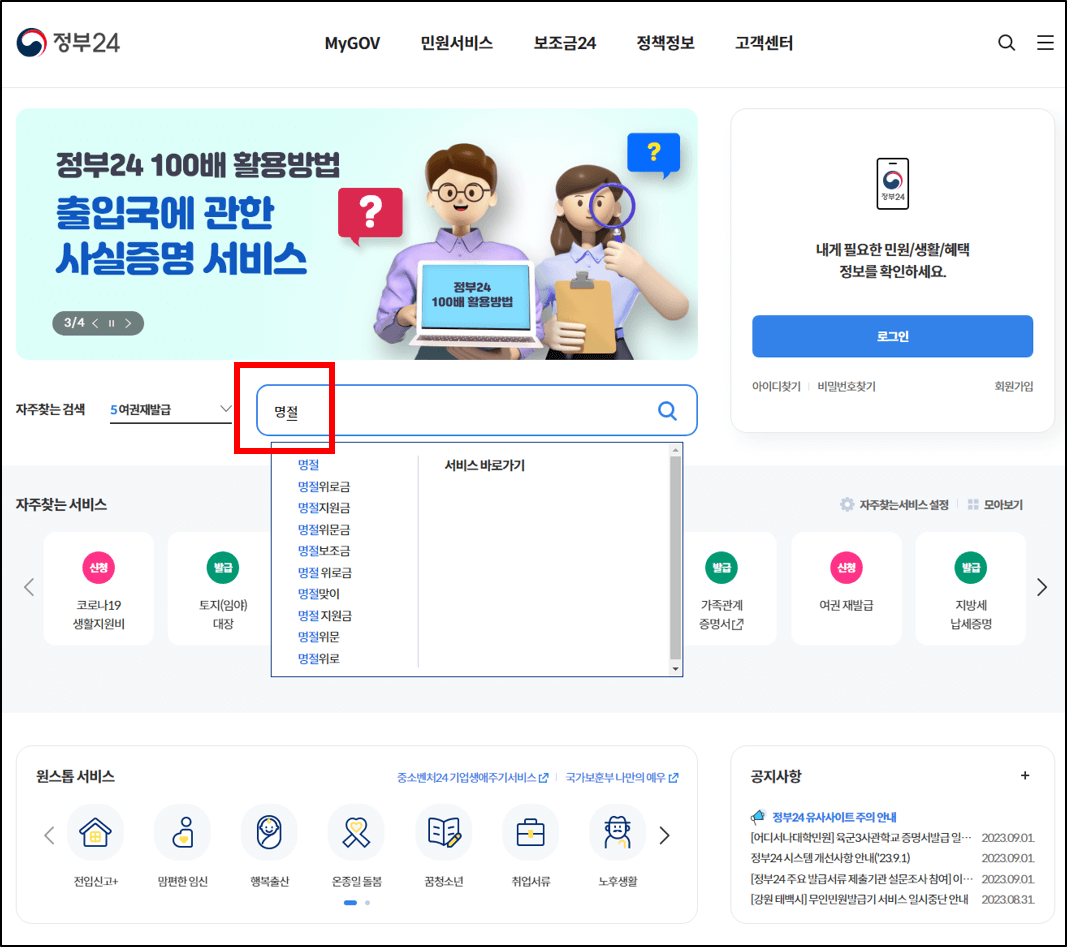Select the 여권 재발급 service icon

coord(846,565)
